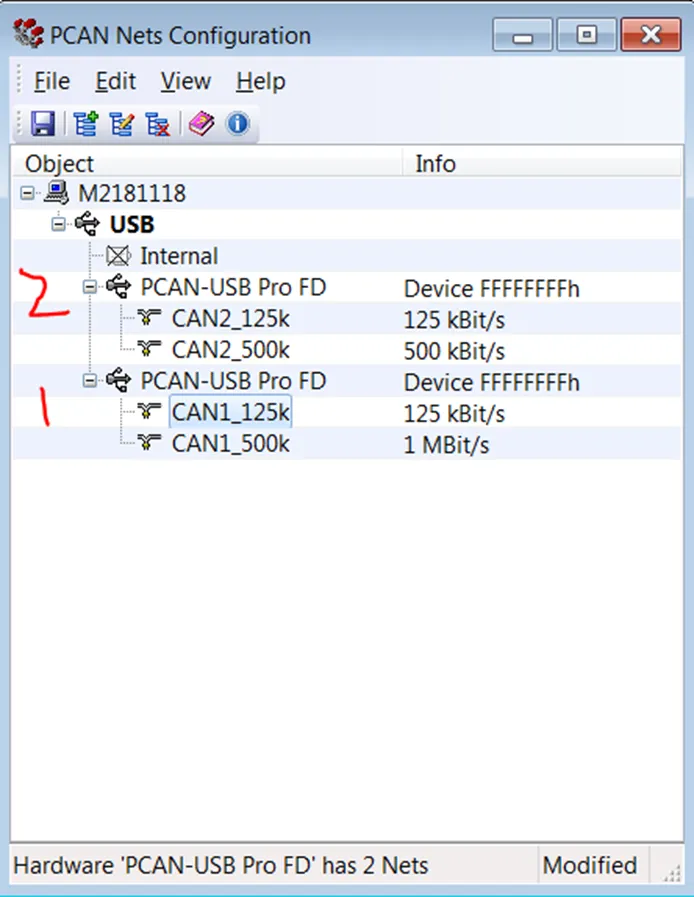Open the File menu
This screenshot has height=897, width=694.
[x=51, y=81]
